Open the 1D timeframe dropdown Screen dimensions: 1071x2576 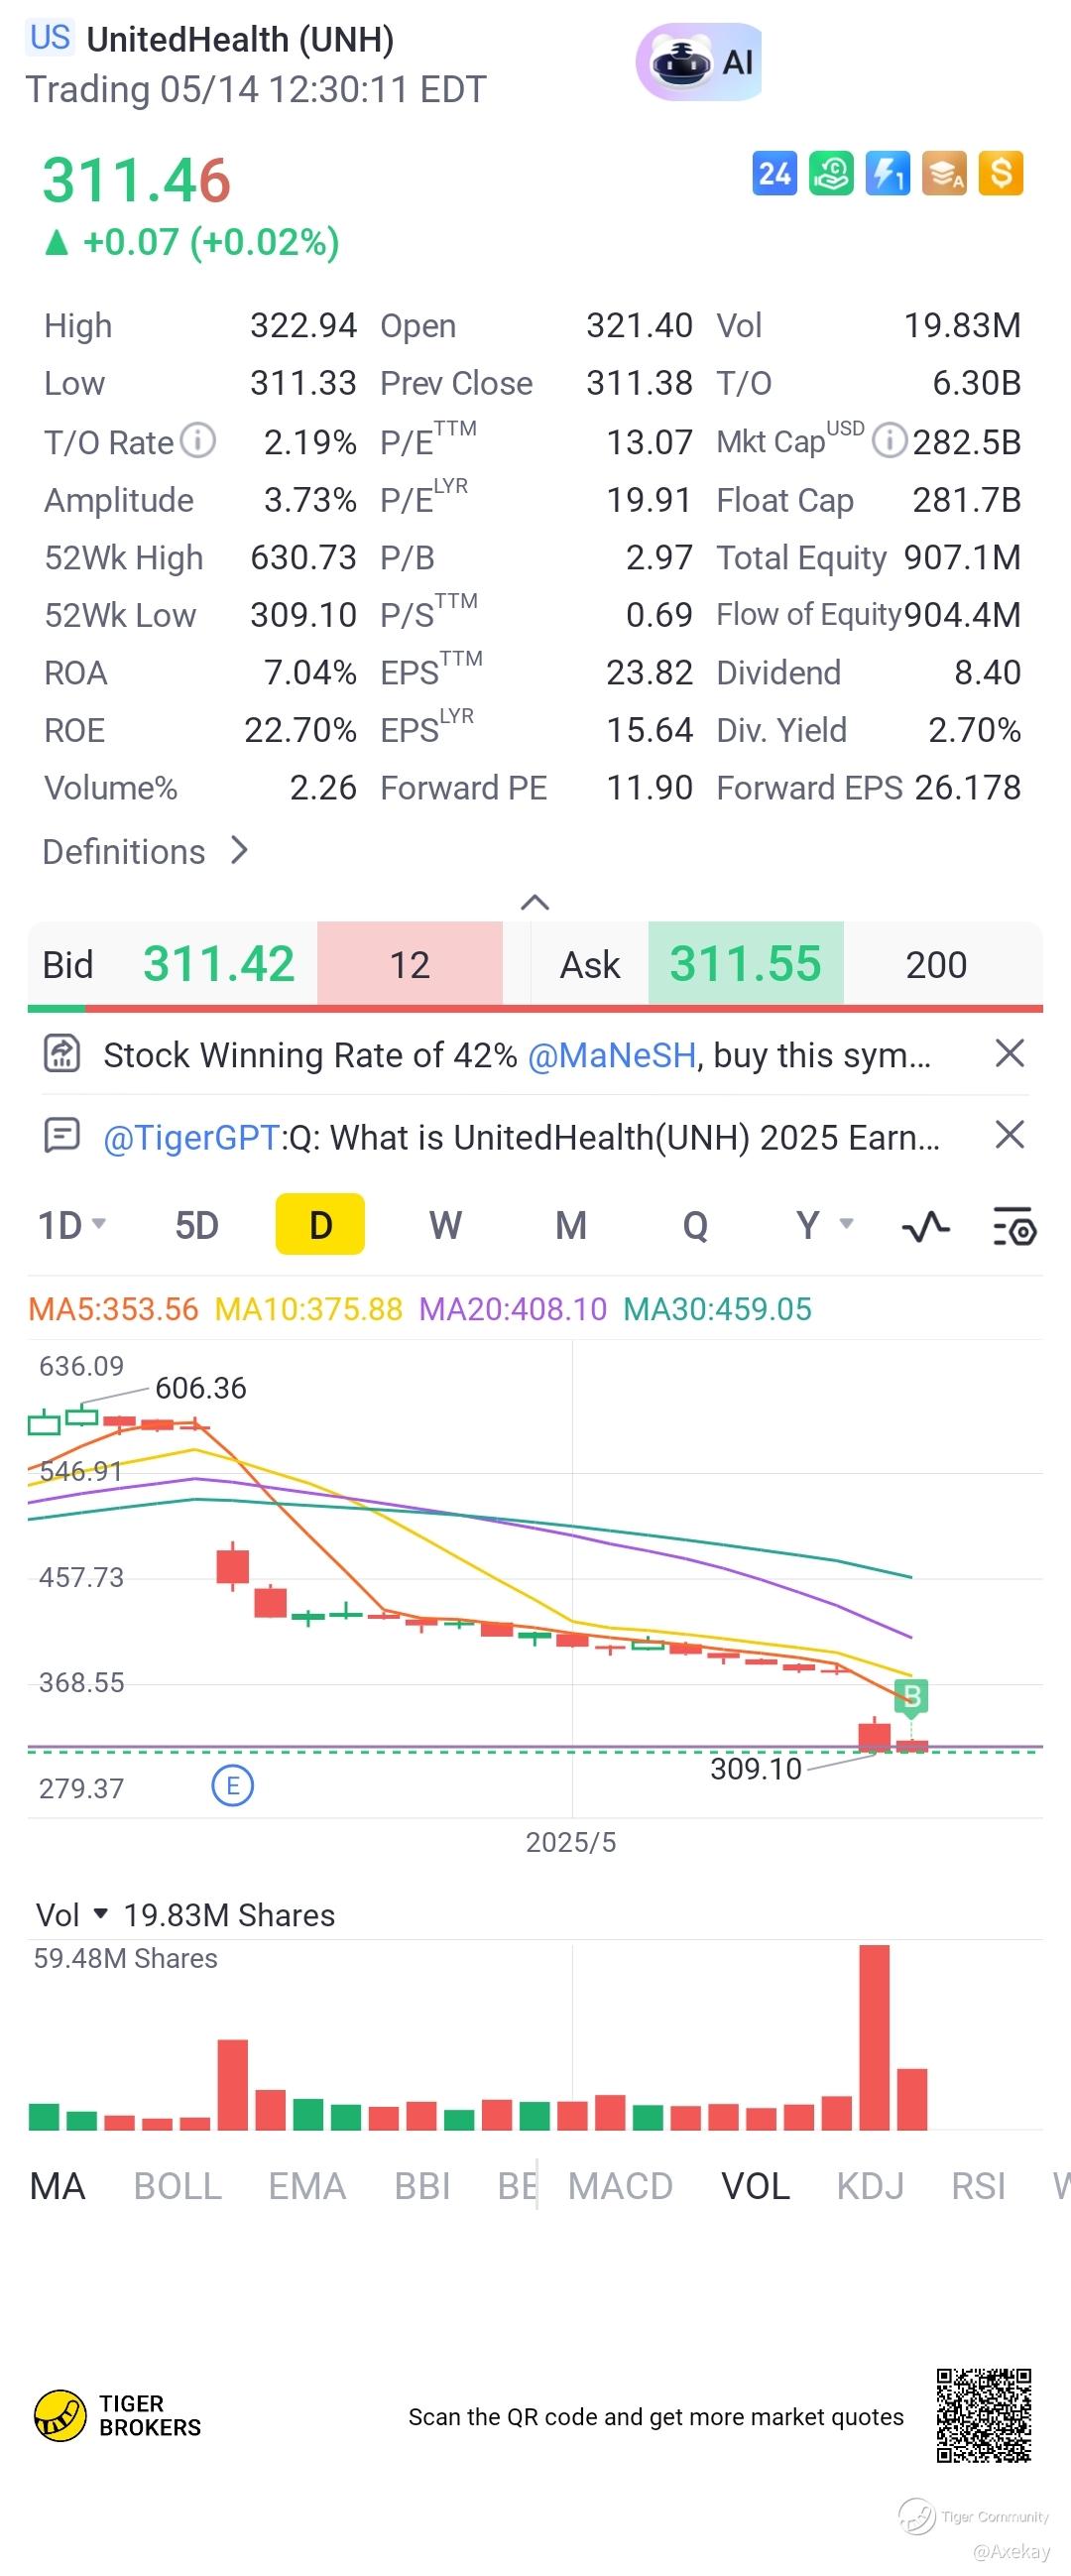[72, 1225]
